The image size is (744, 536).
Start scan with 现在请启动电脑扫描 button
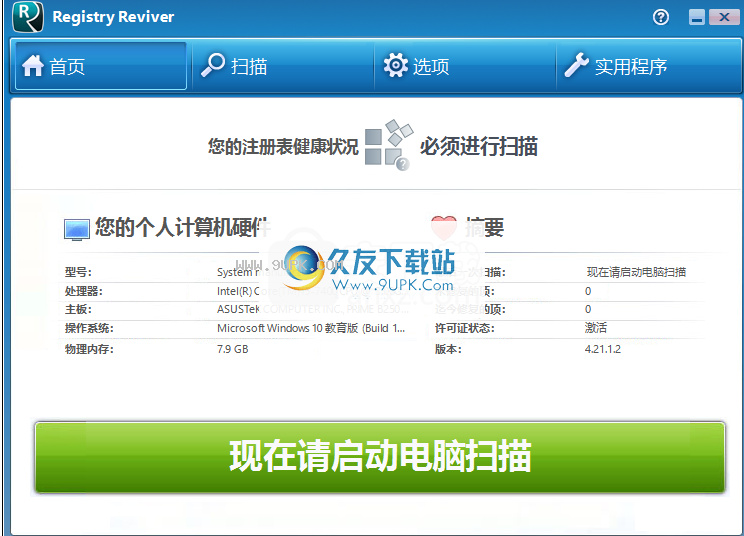click(x=380, y=457)
